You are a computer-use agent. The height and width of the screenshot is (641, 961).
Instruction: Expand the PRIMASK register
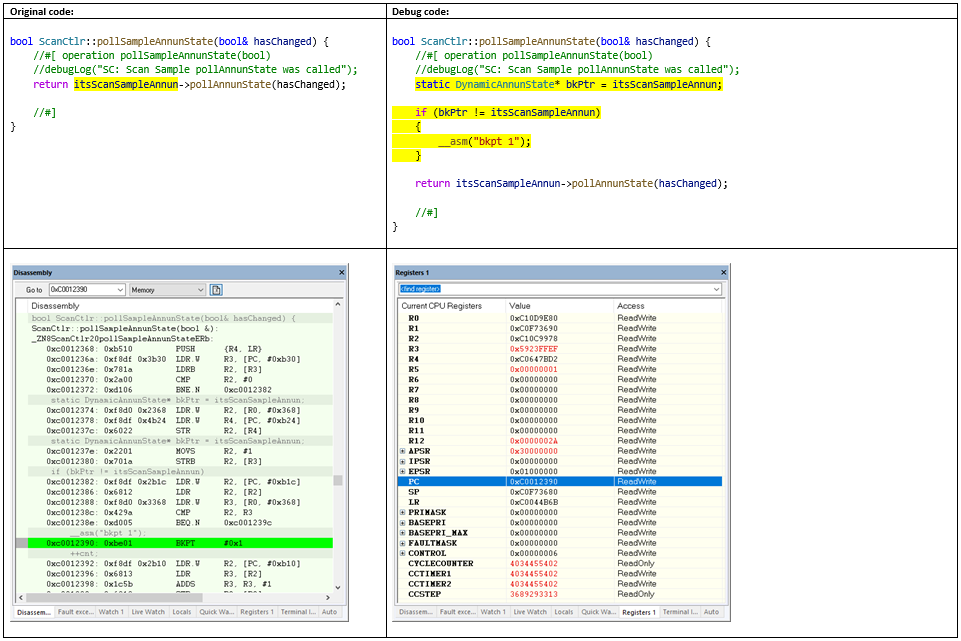tap(403, 512)
